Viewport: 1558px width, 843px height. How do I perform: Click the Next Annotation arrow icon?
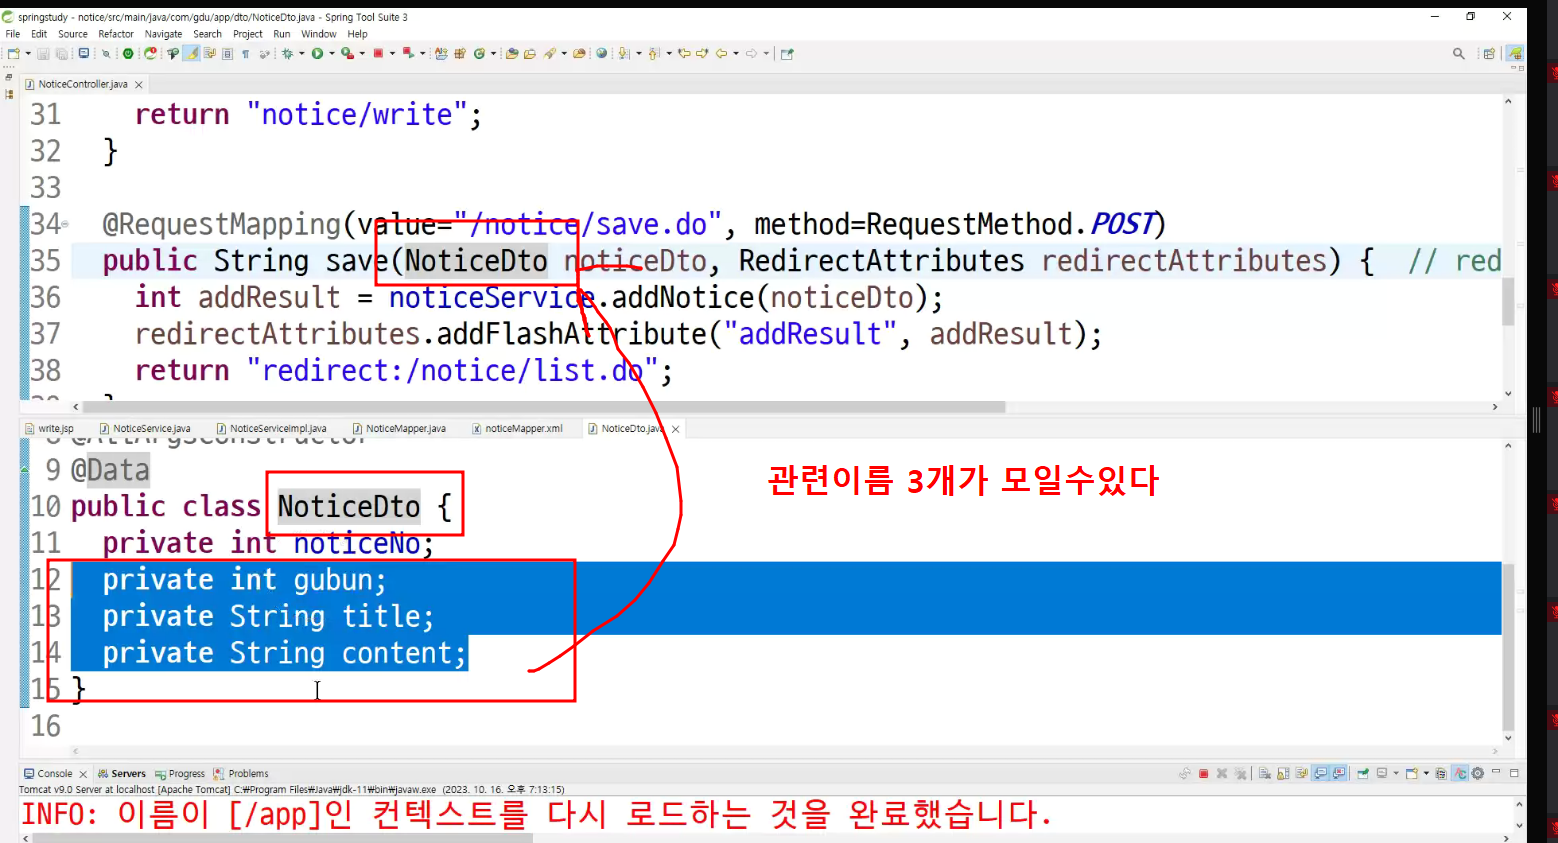tap(624, 54)
